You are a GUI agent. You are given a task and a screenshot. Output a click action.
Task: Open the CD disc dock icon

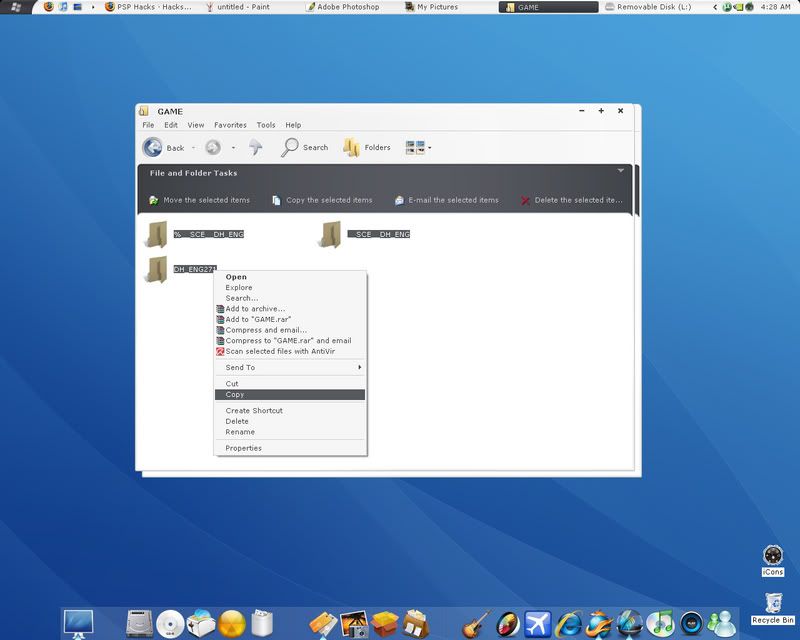point(170,624)
